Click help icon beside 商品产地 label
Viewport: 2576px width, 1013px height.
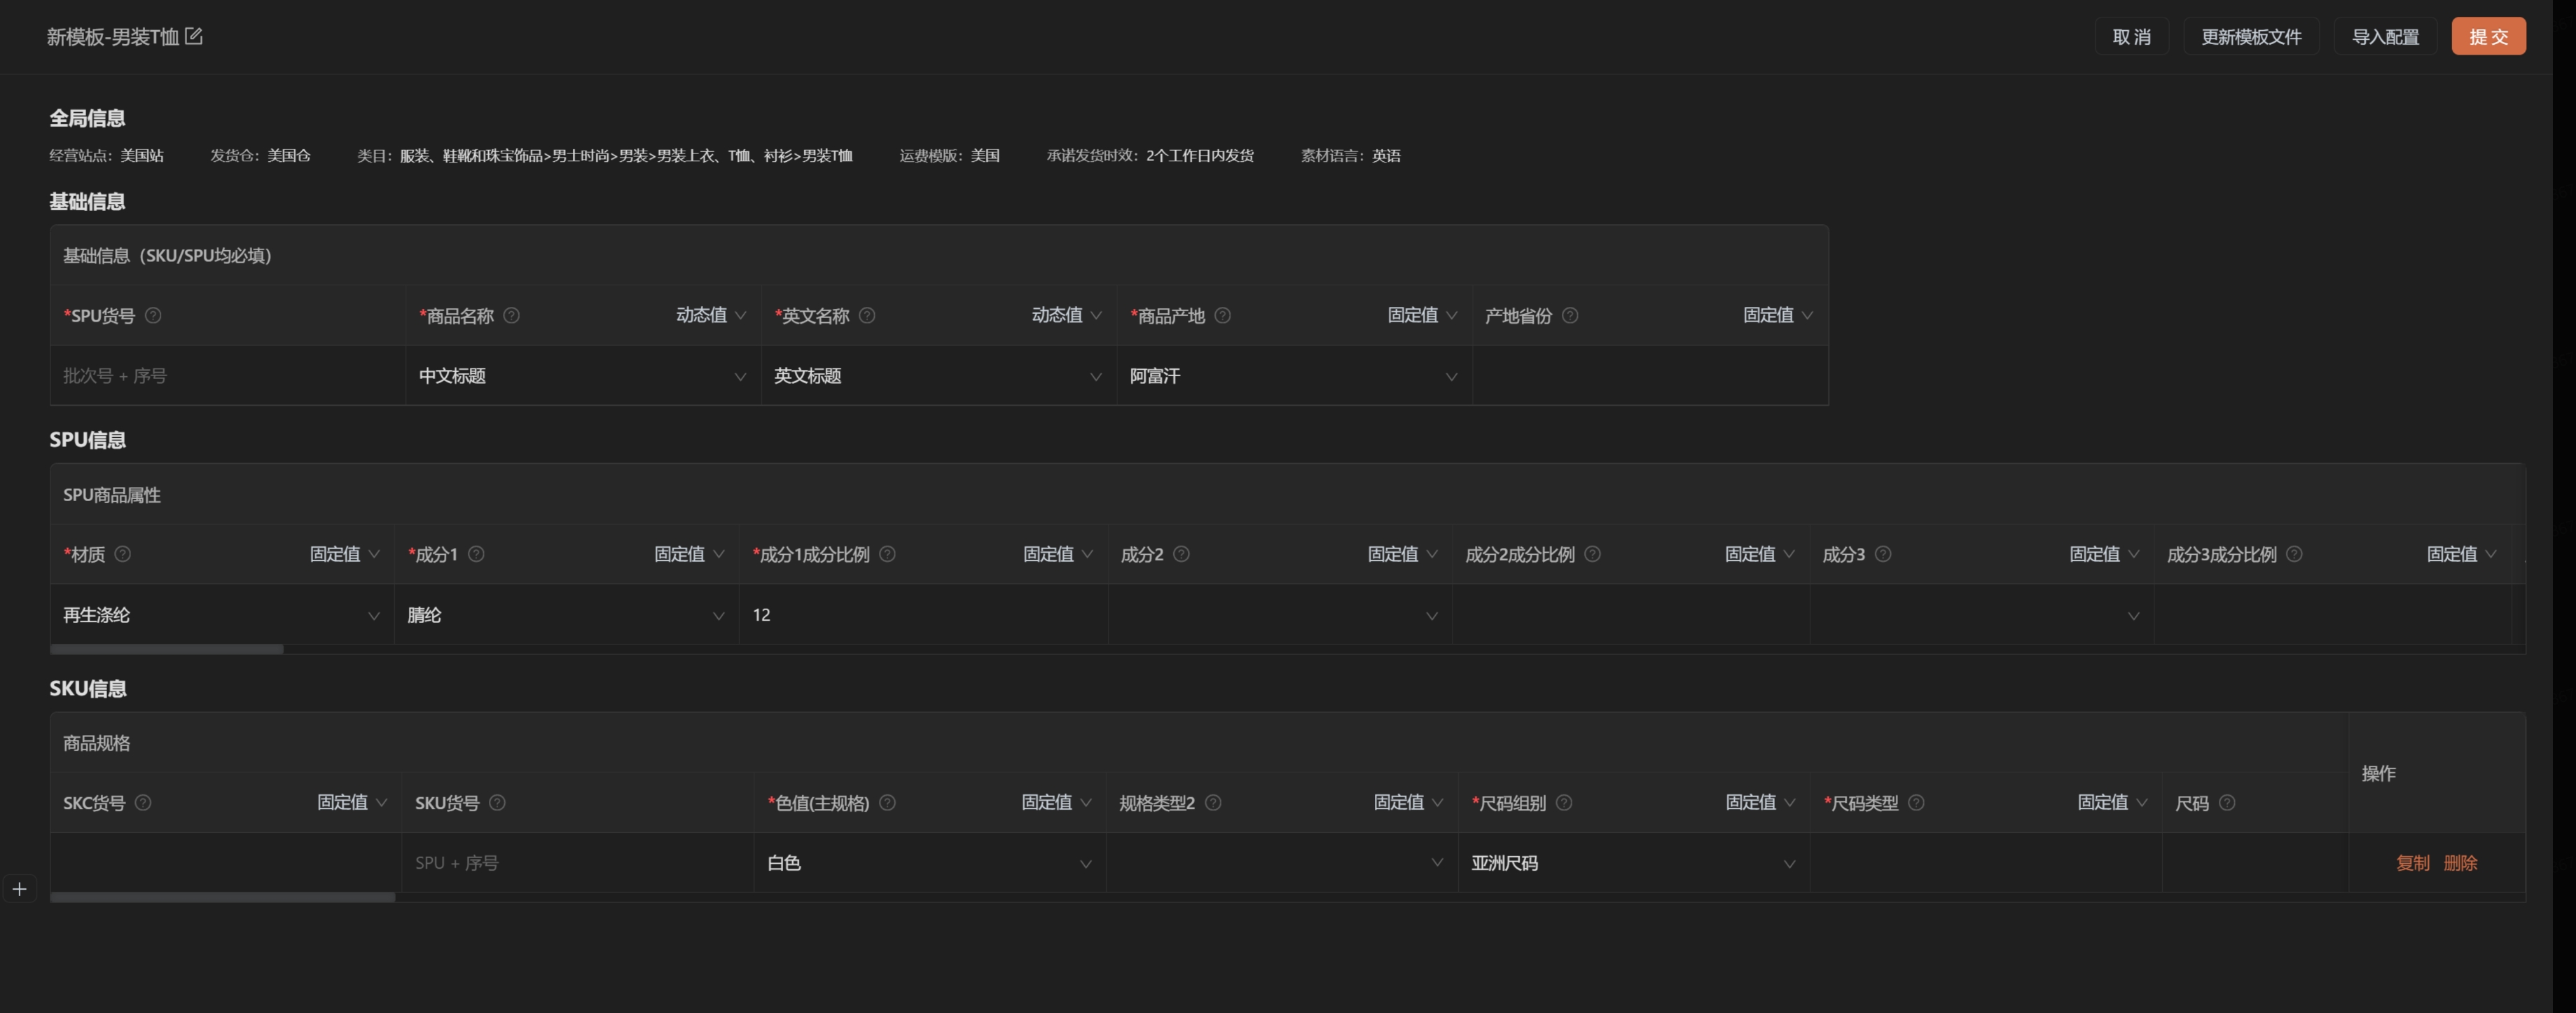tap(1222, 315)
